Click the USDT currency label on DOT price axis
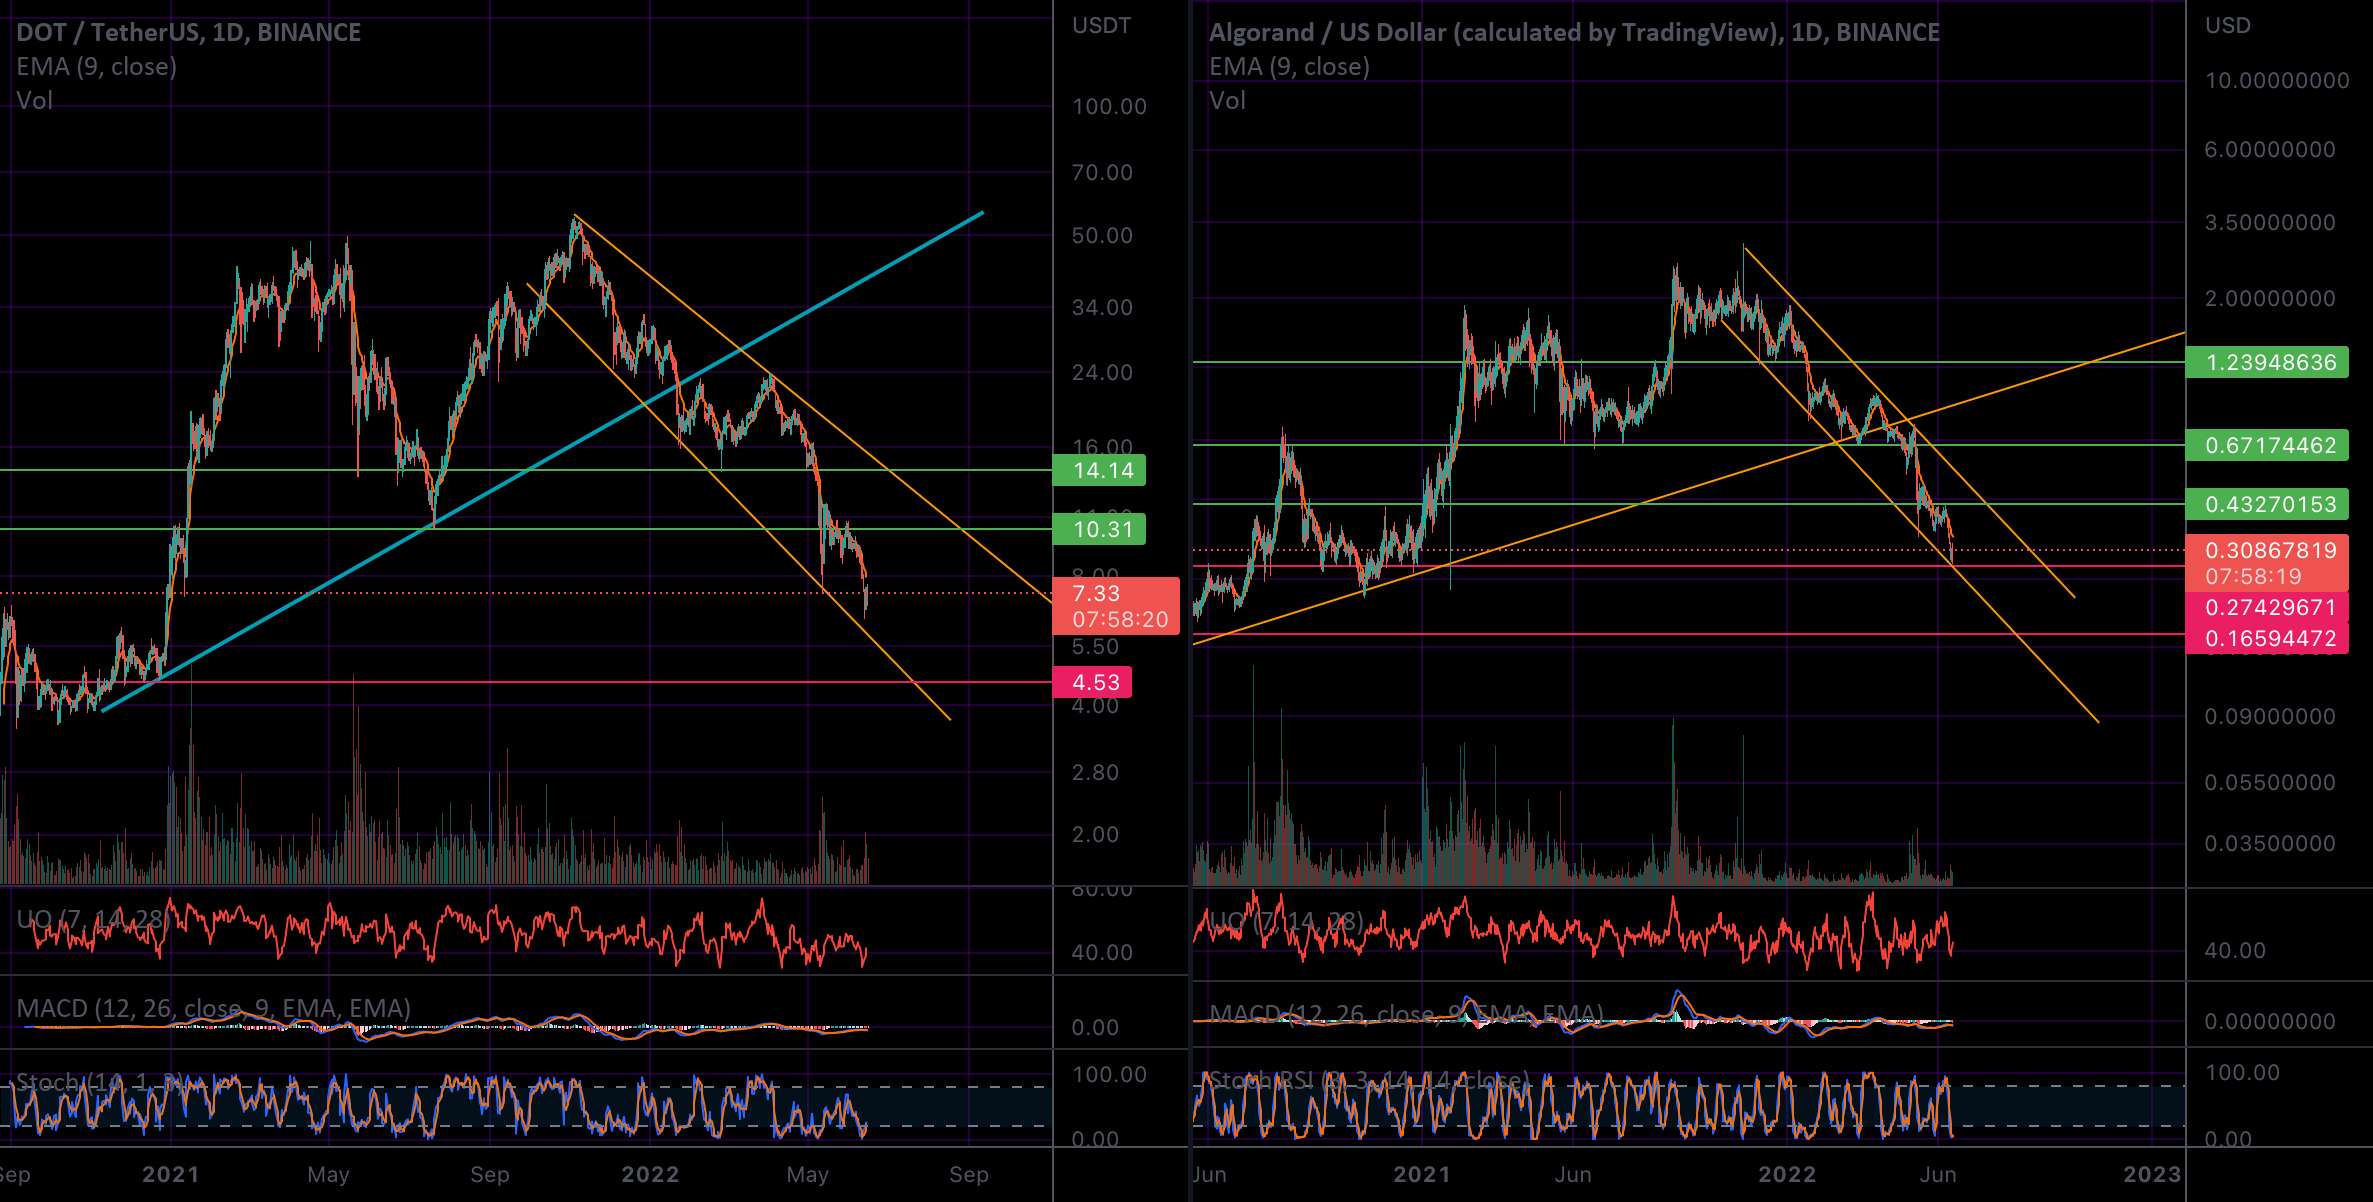The height and width of the screenshot is (1202, 2373). click(1101, 26)
